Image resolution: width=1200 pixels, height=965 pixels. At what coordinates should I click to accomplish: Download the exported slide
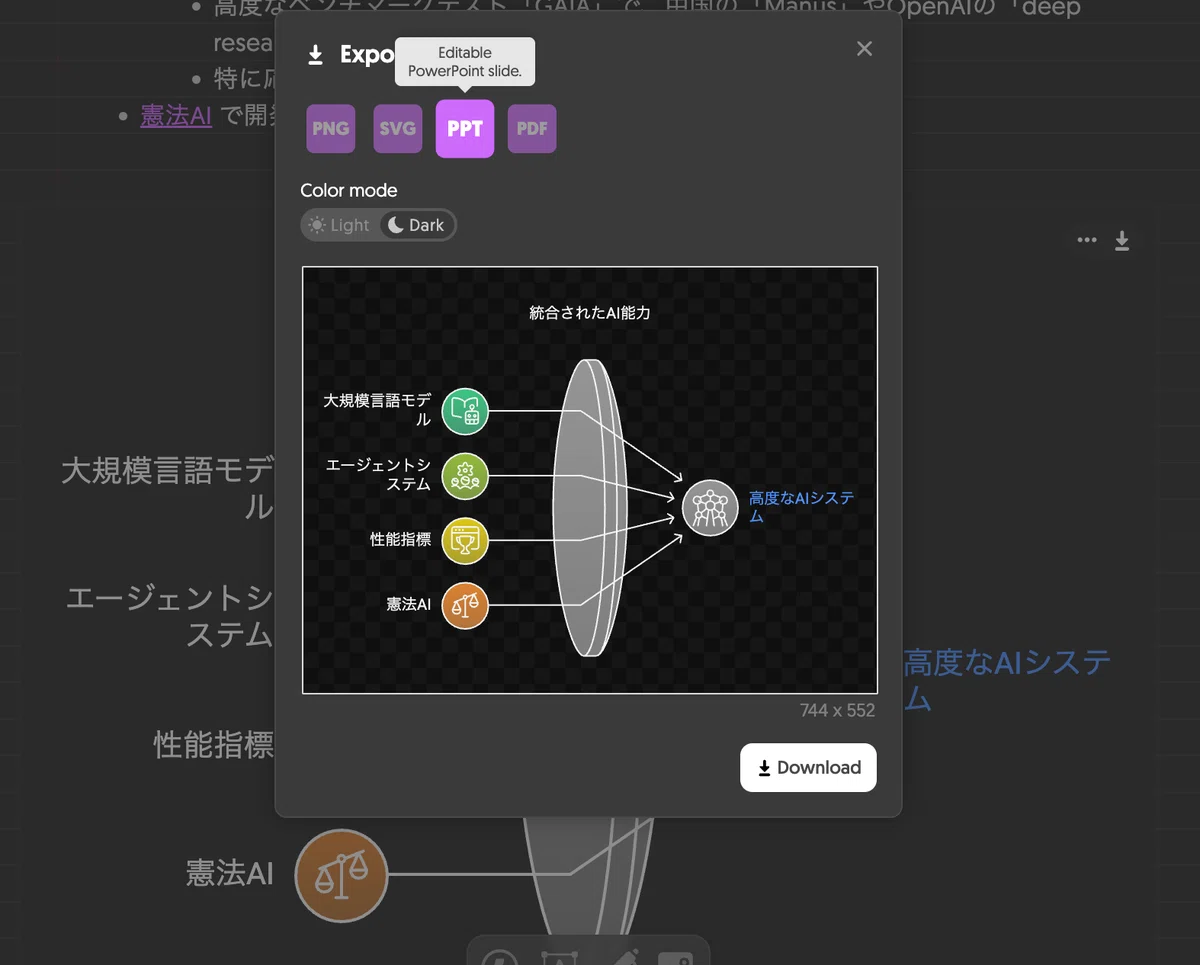(808, 768)
